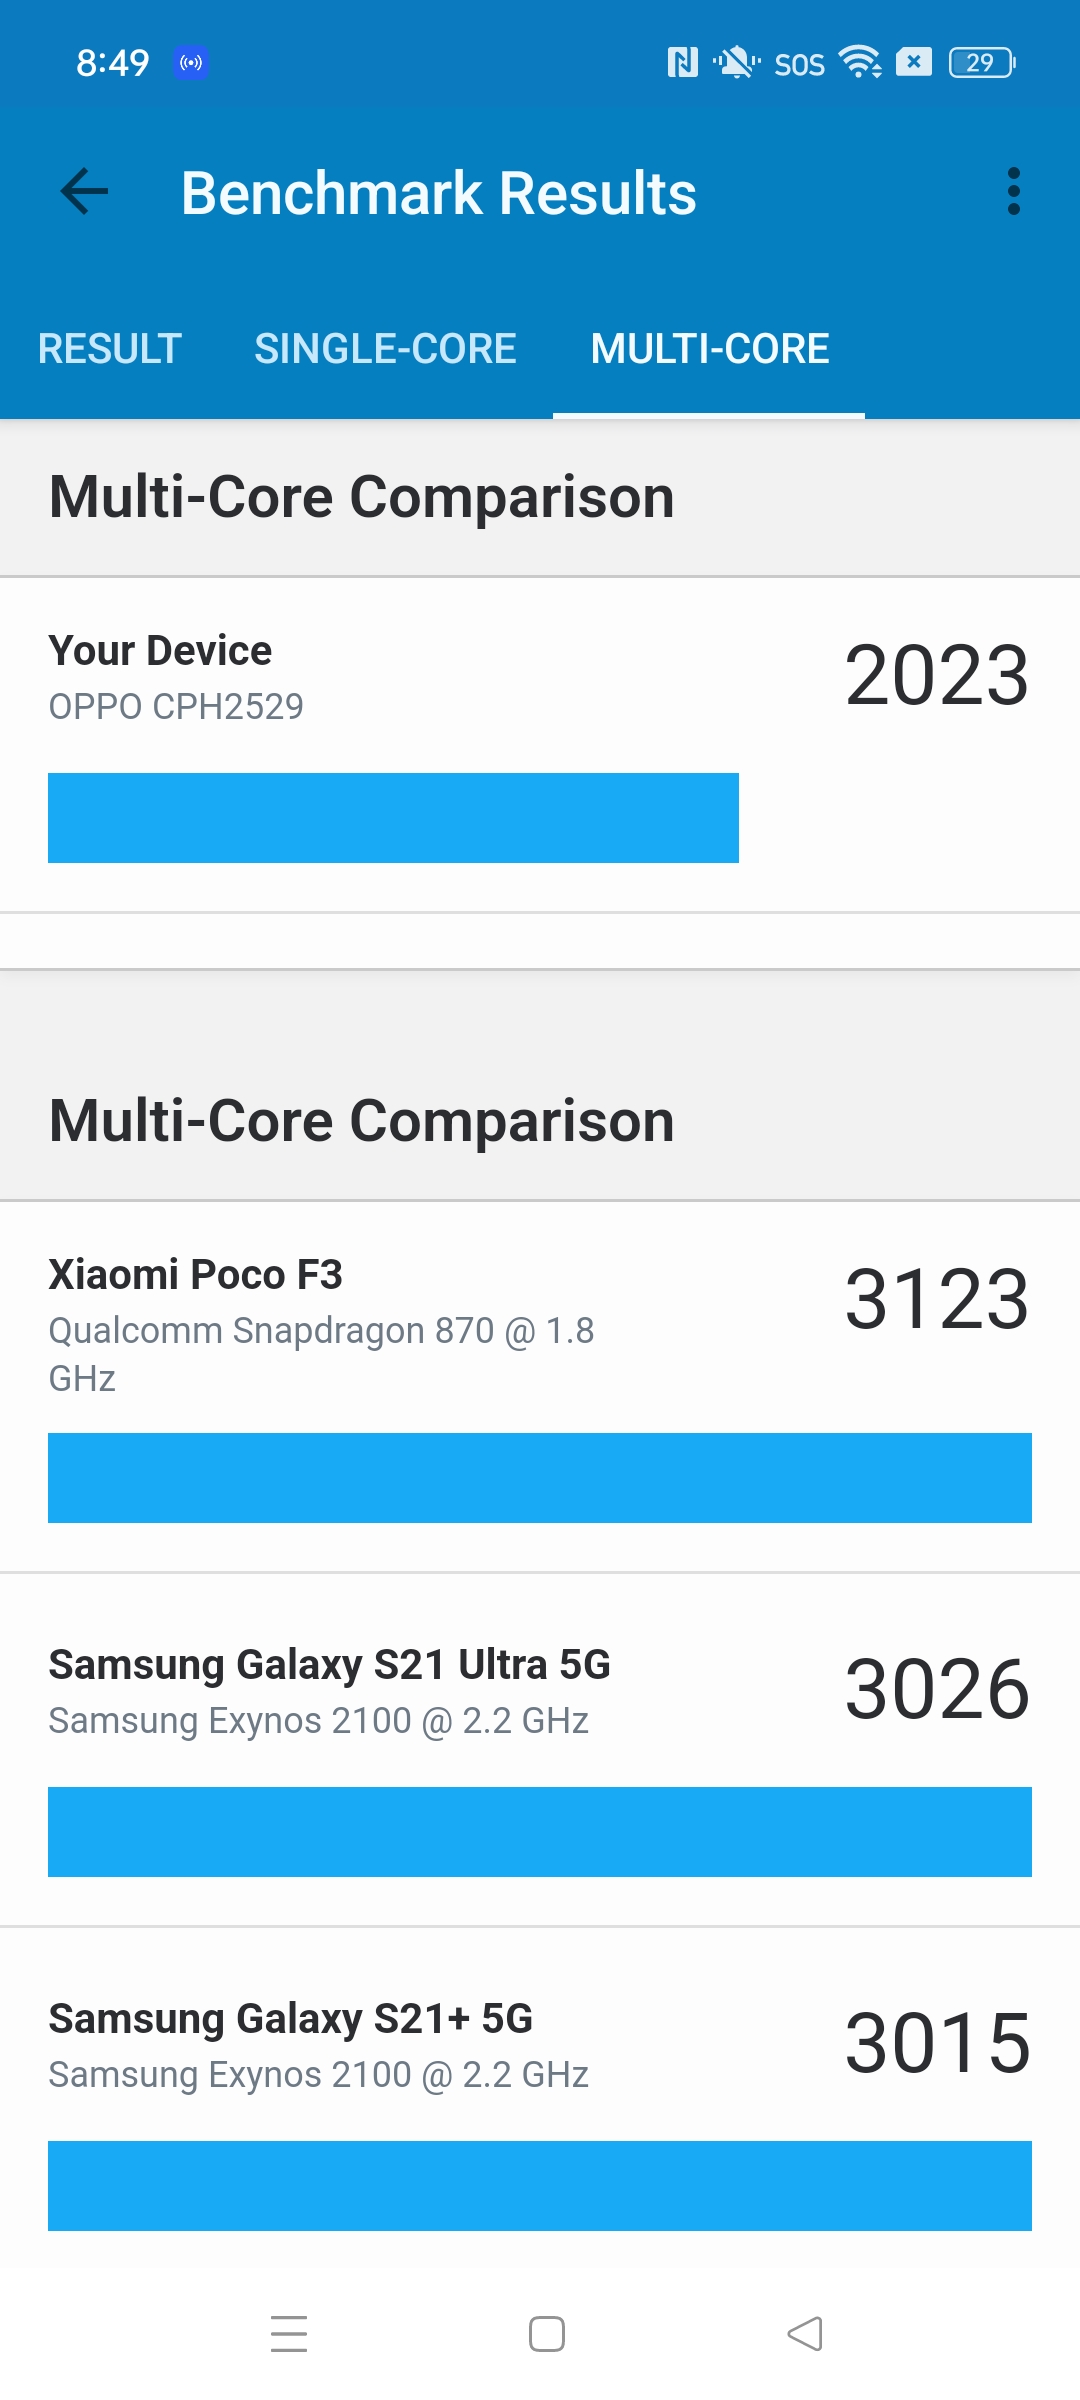Tap the 2023 score bar

393,818
